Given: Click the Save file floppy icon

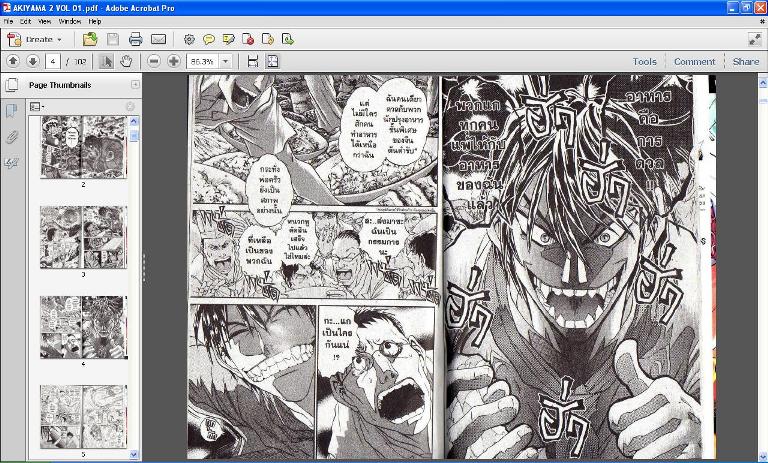Looking at the screenshot, I should point(113,39).
